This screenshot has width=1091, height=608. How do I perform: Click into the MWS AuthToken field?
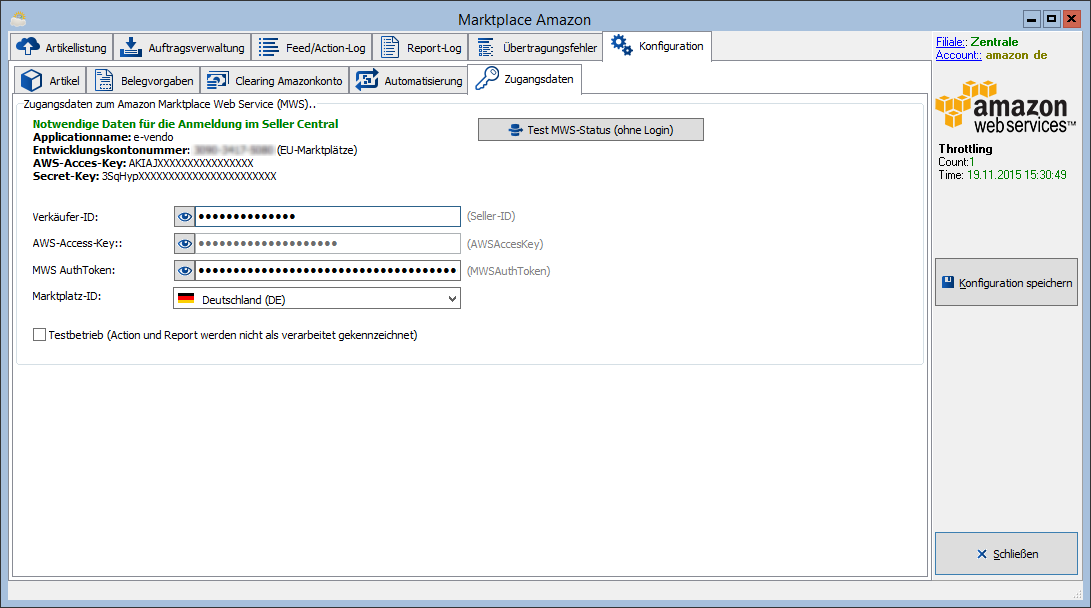coord(328,271)
